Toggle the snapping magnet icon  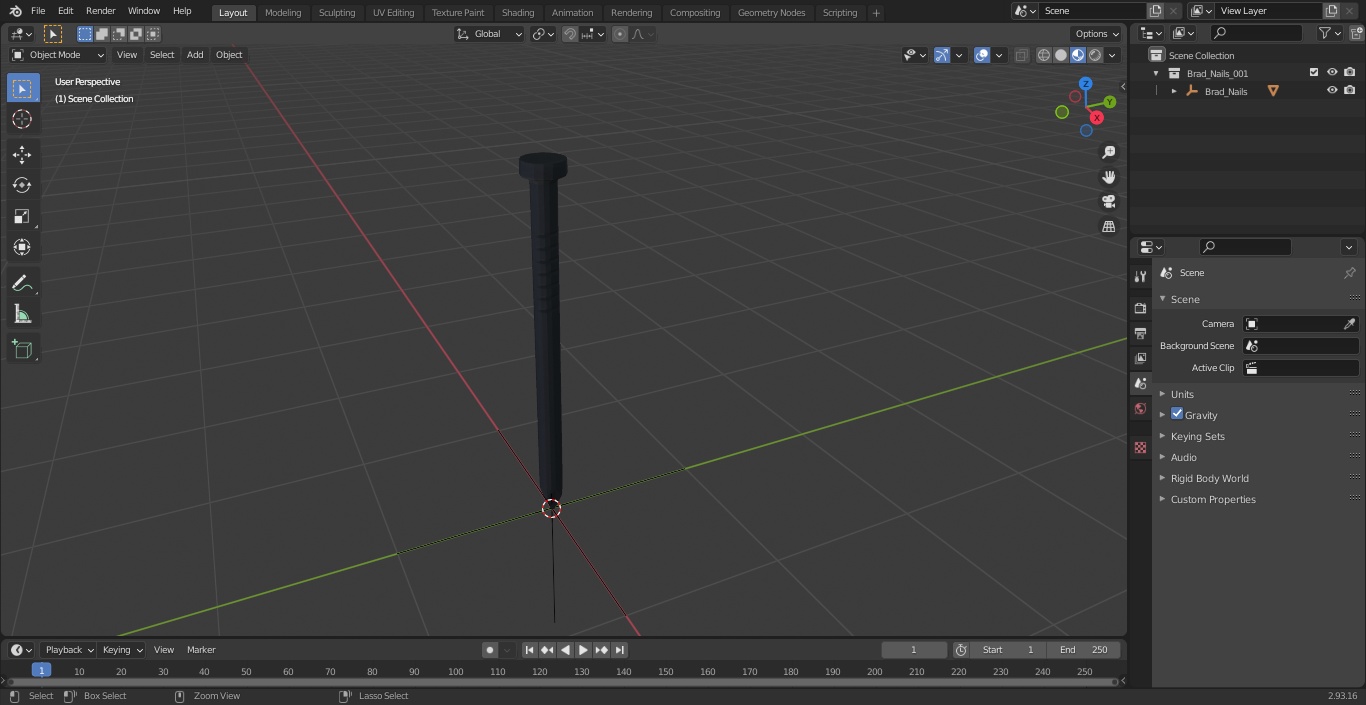[x=569, y=34]
